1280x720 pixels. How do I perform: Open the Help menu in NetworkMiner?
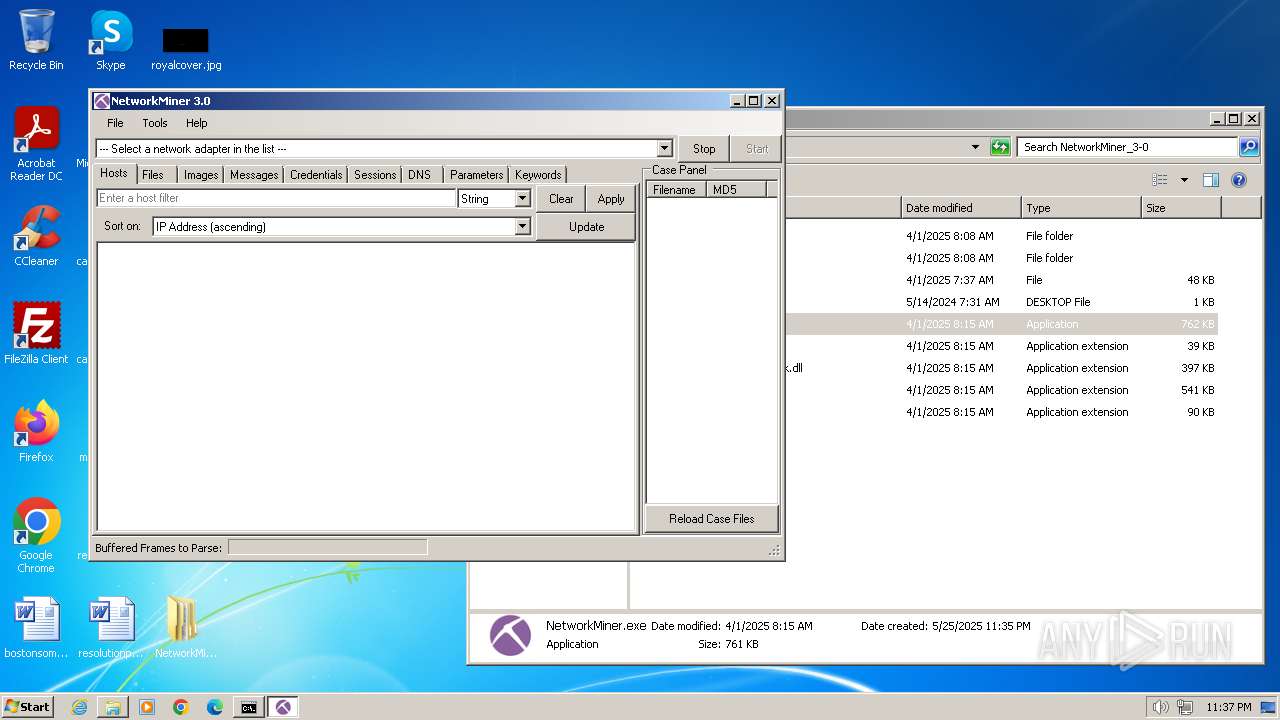(196, 123)
